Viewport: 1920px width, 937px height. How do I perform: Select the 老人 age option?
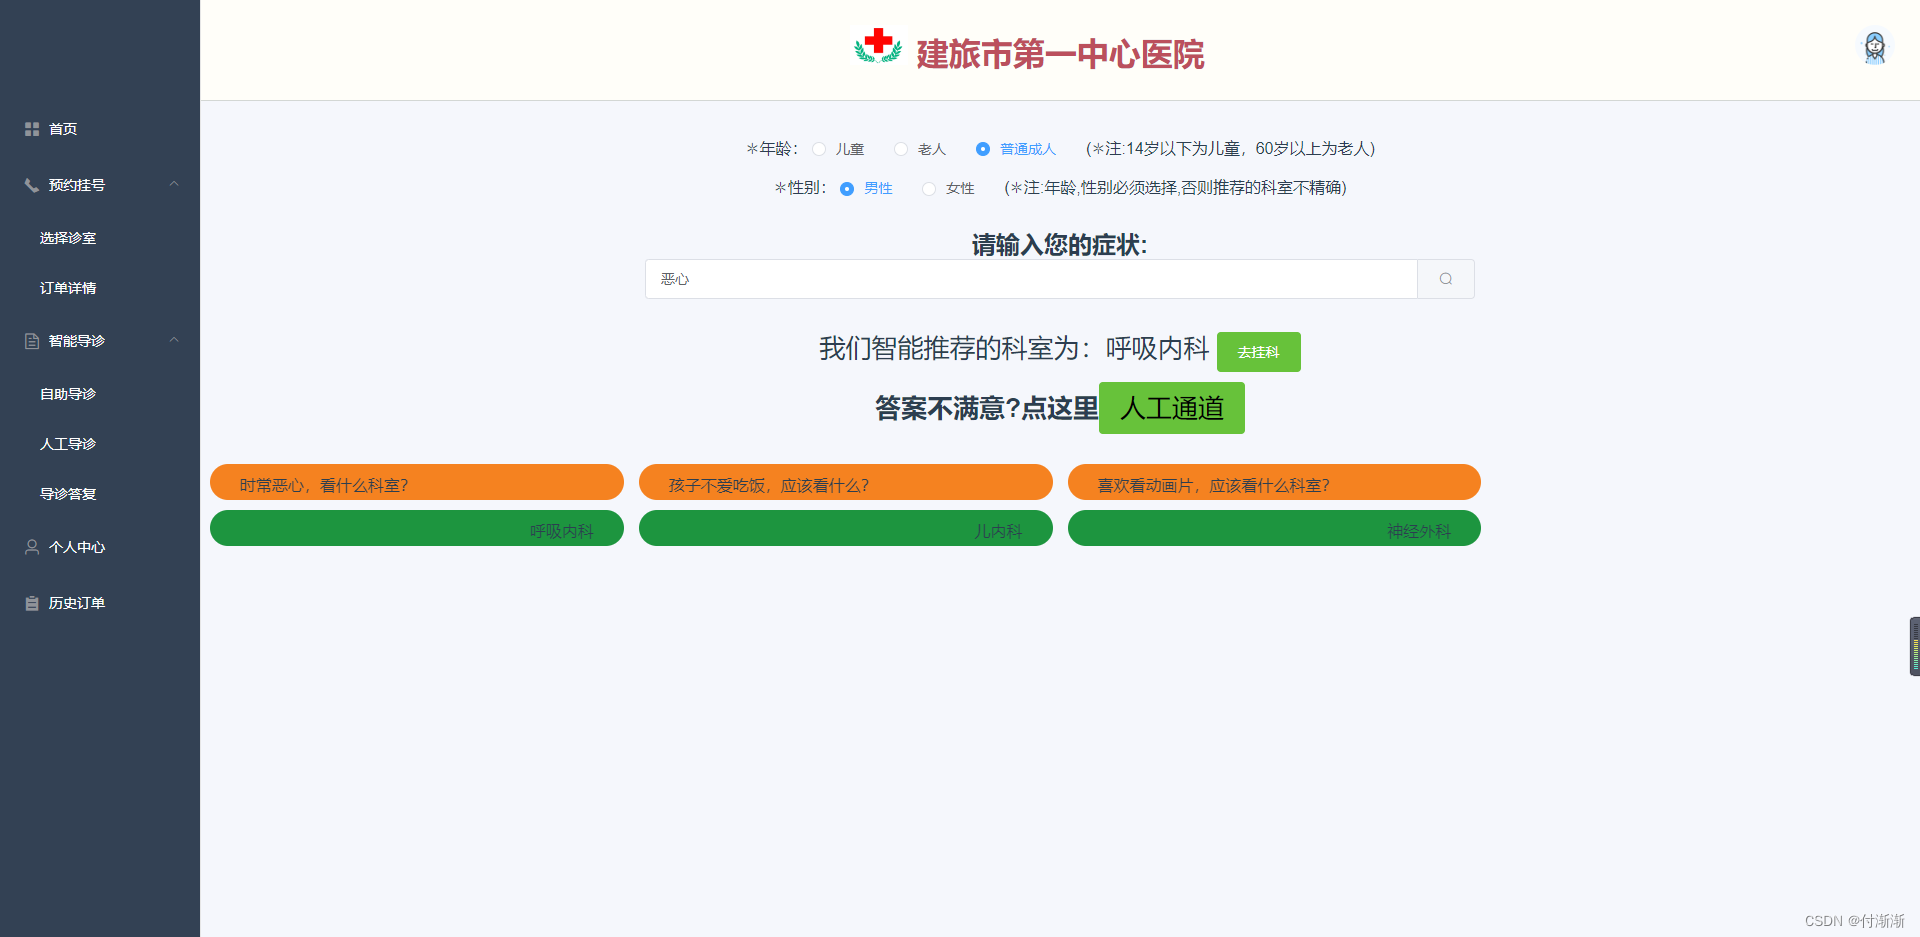tap(901, 148)
